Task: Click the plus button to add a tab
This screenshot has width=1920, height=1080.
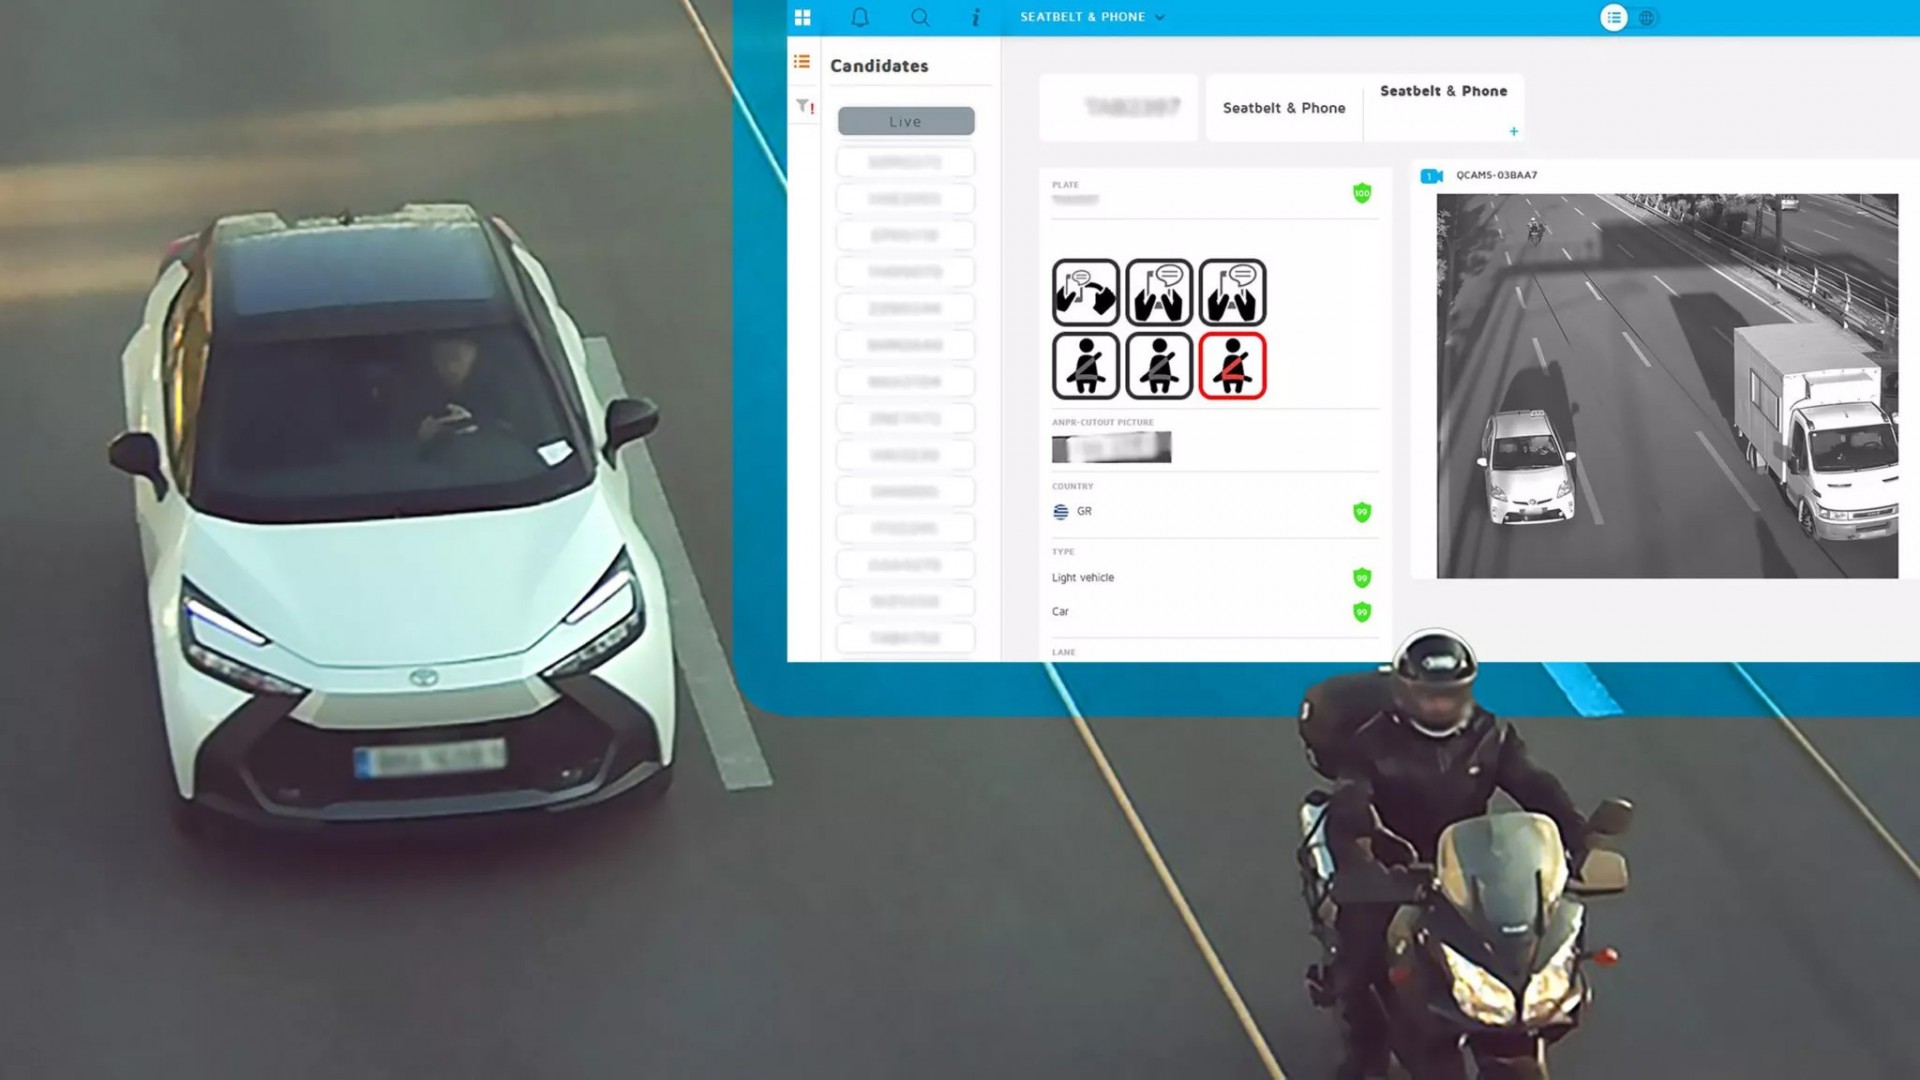Action: tap(1514, 130)
